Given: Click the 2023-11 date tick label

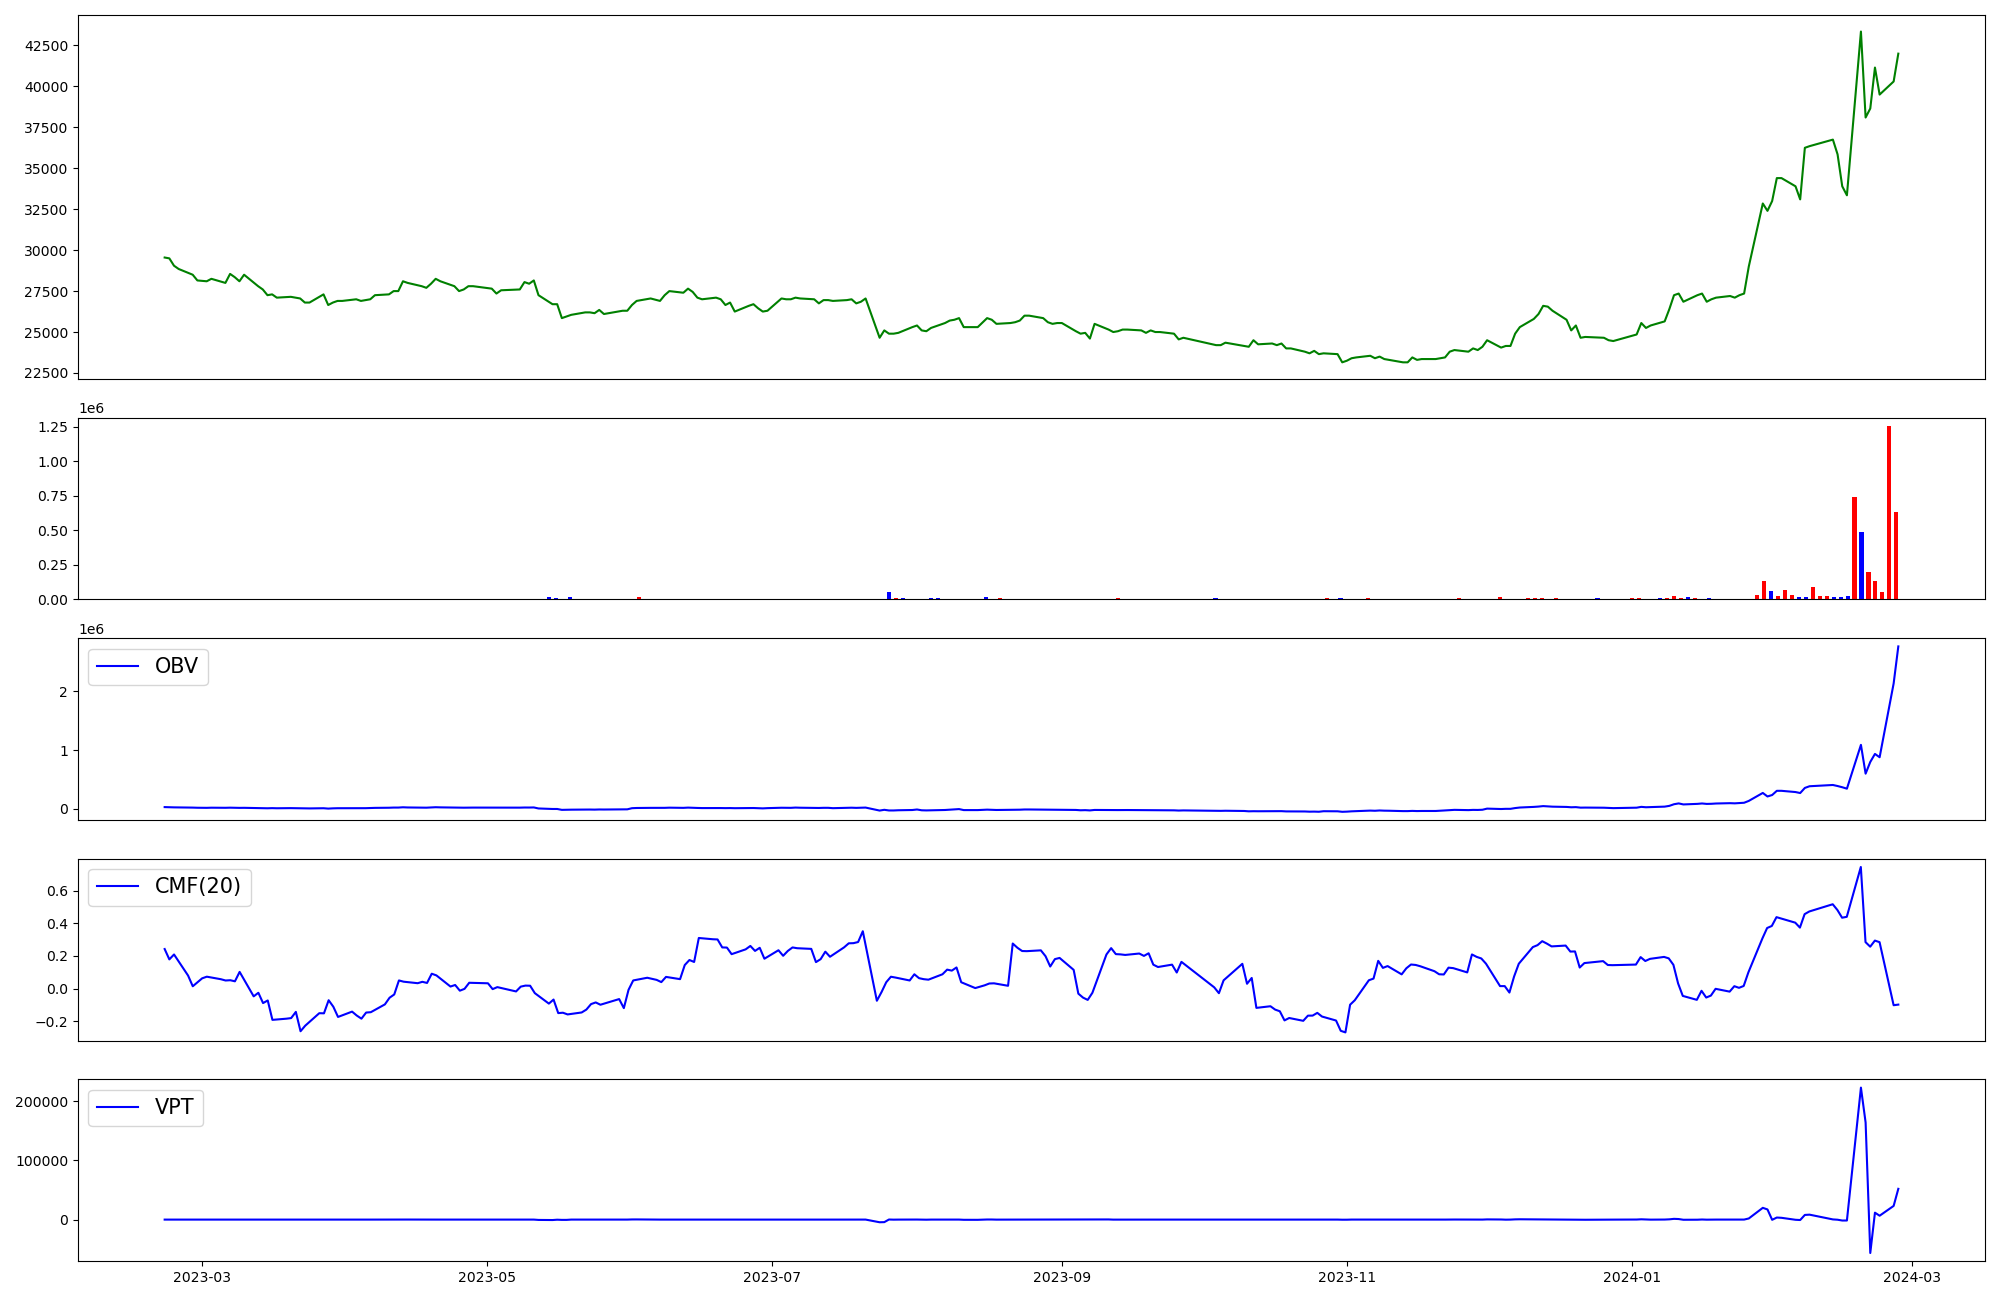Looking at the screenshot, I should 1347,1277.
